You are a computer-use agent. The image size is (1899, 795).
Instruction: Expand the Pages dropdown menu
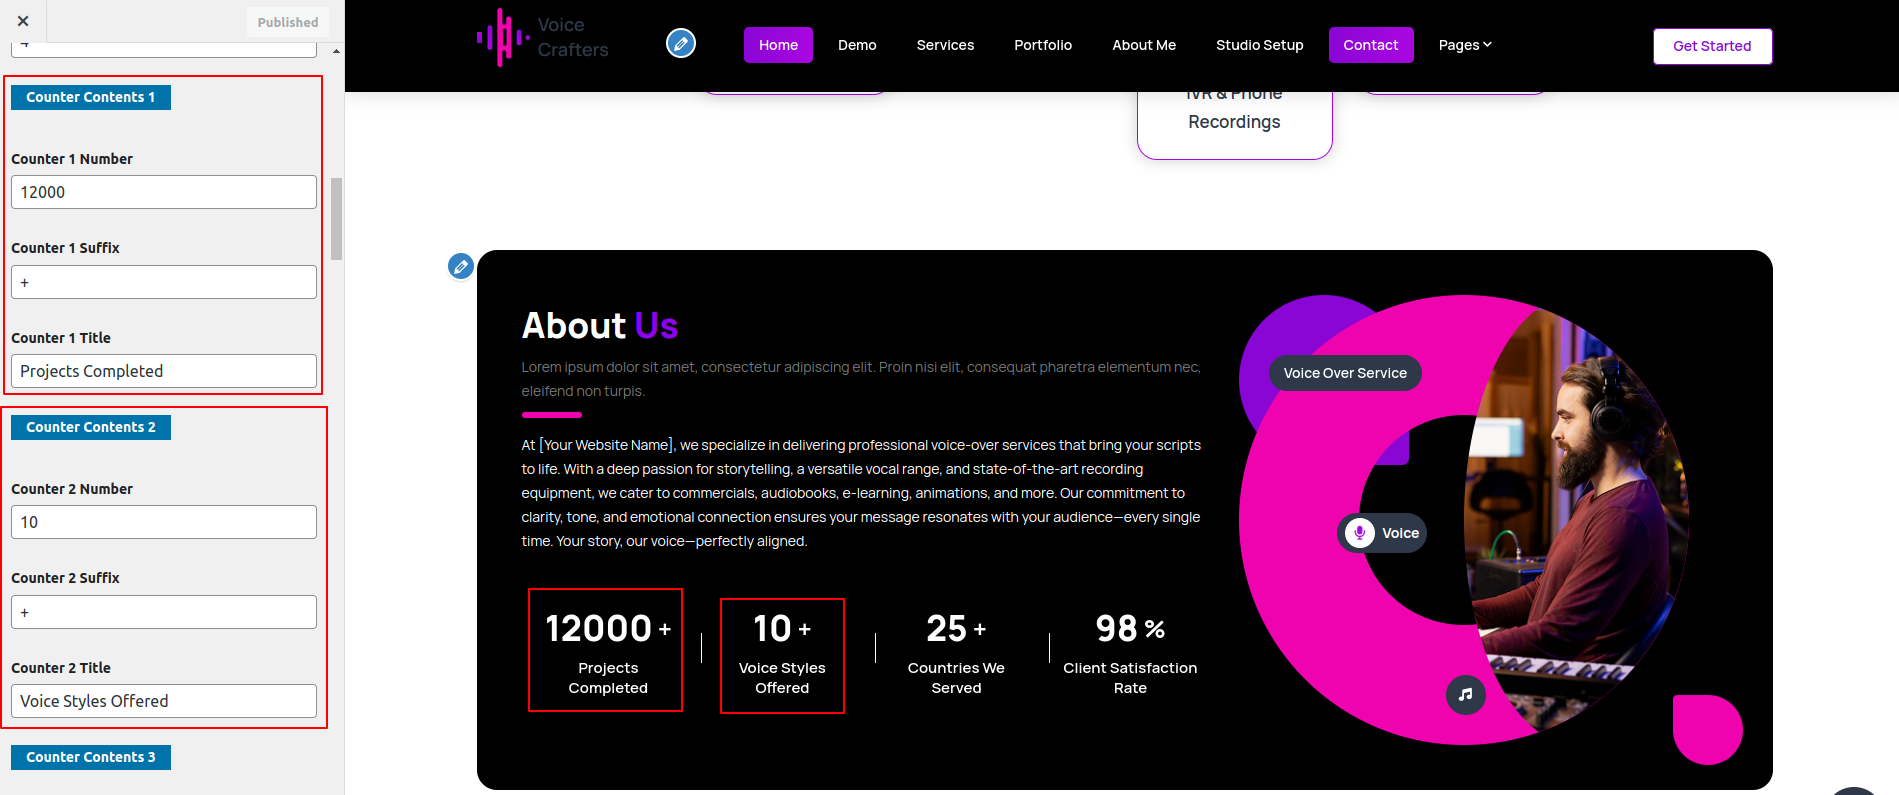coord(1464,45)
